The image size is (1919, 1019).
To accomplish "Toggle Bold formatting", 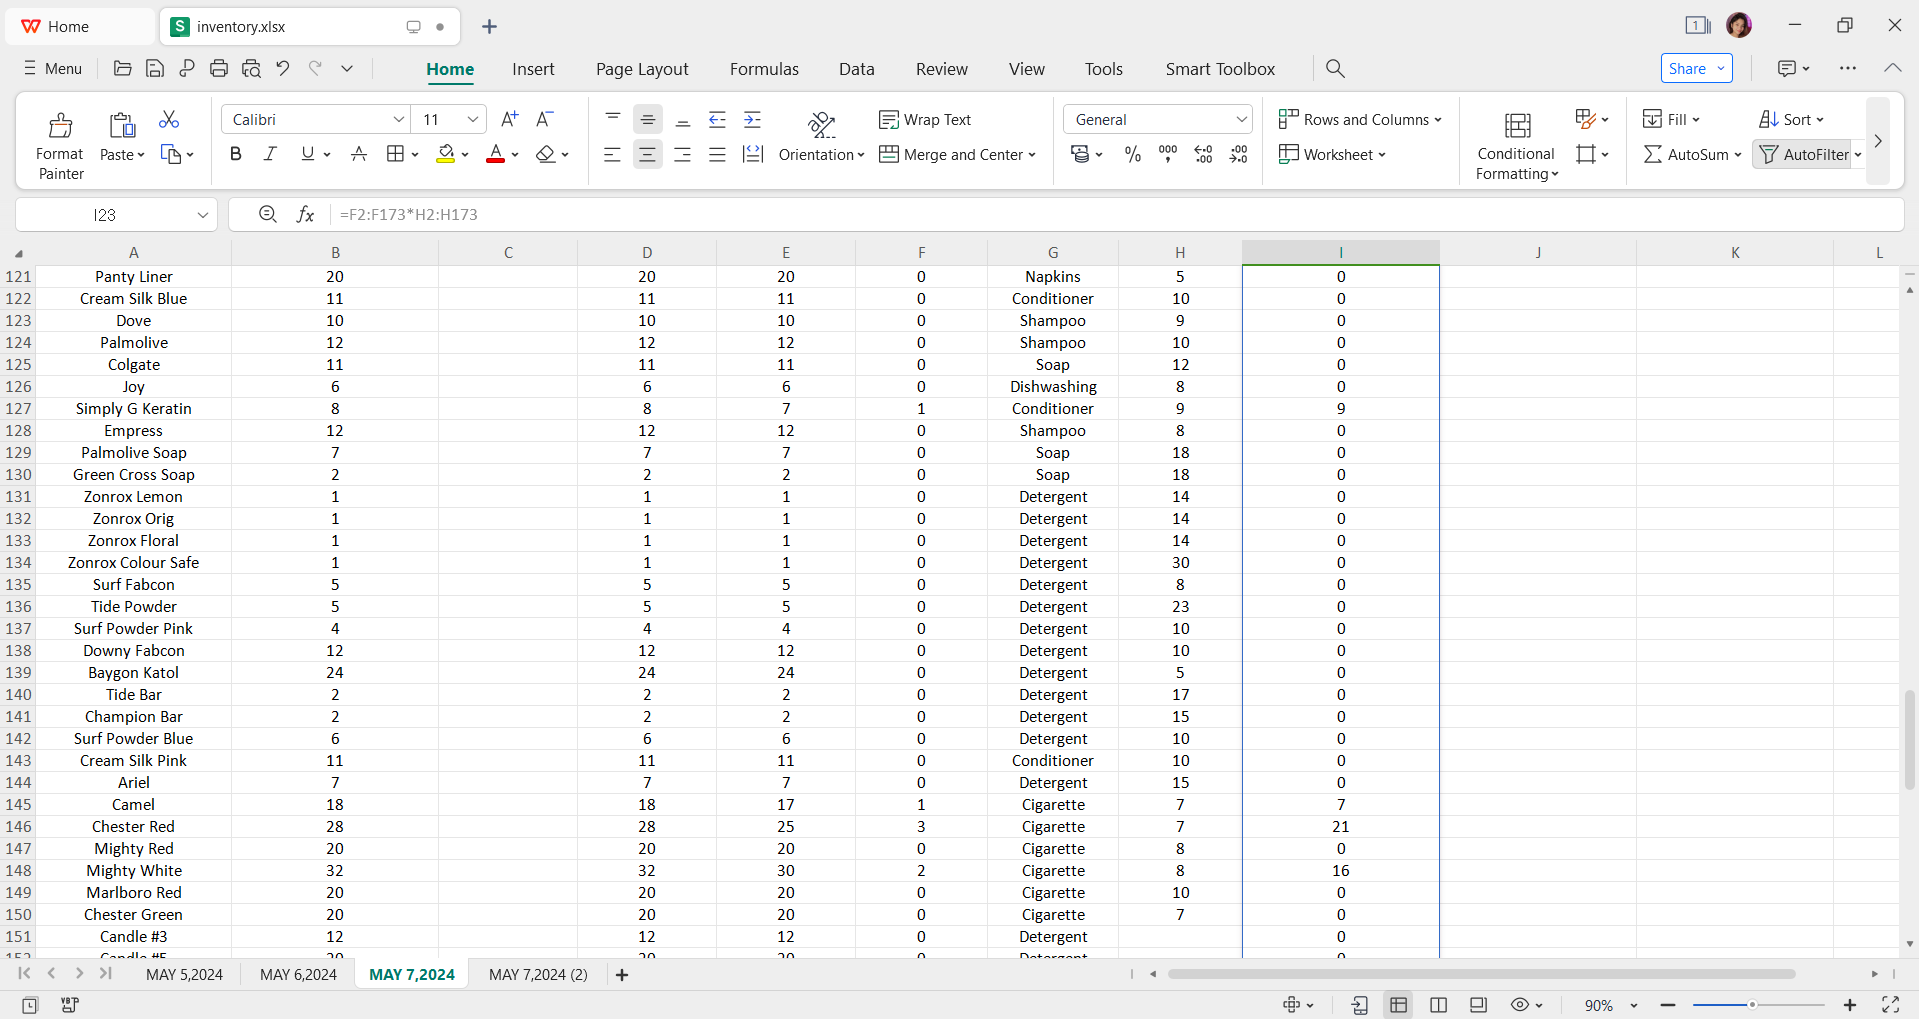I will pos(236,154).
